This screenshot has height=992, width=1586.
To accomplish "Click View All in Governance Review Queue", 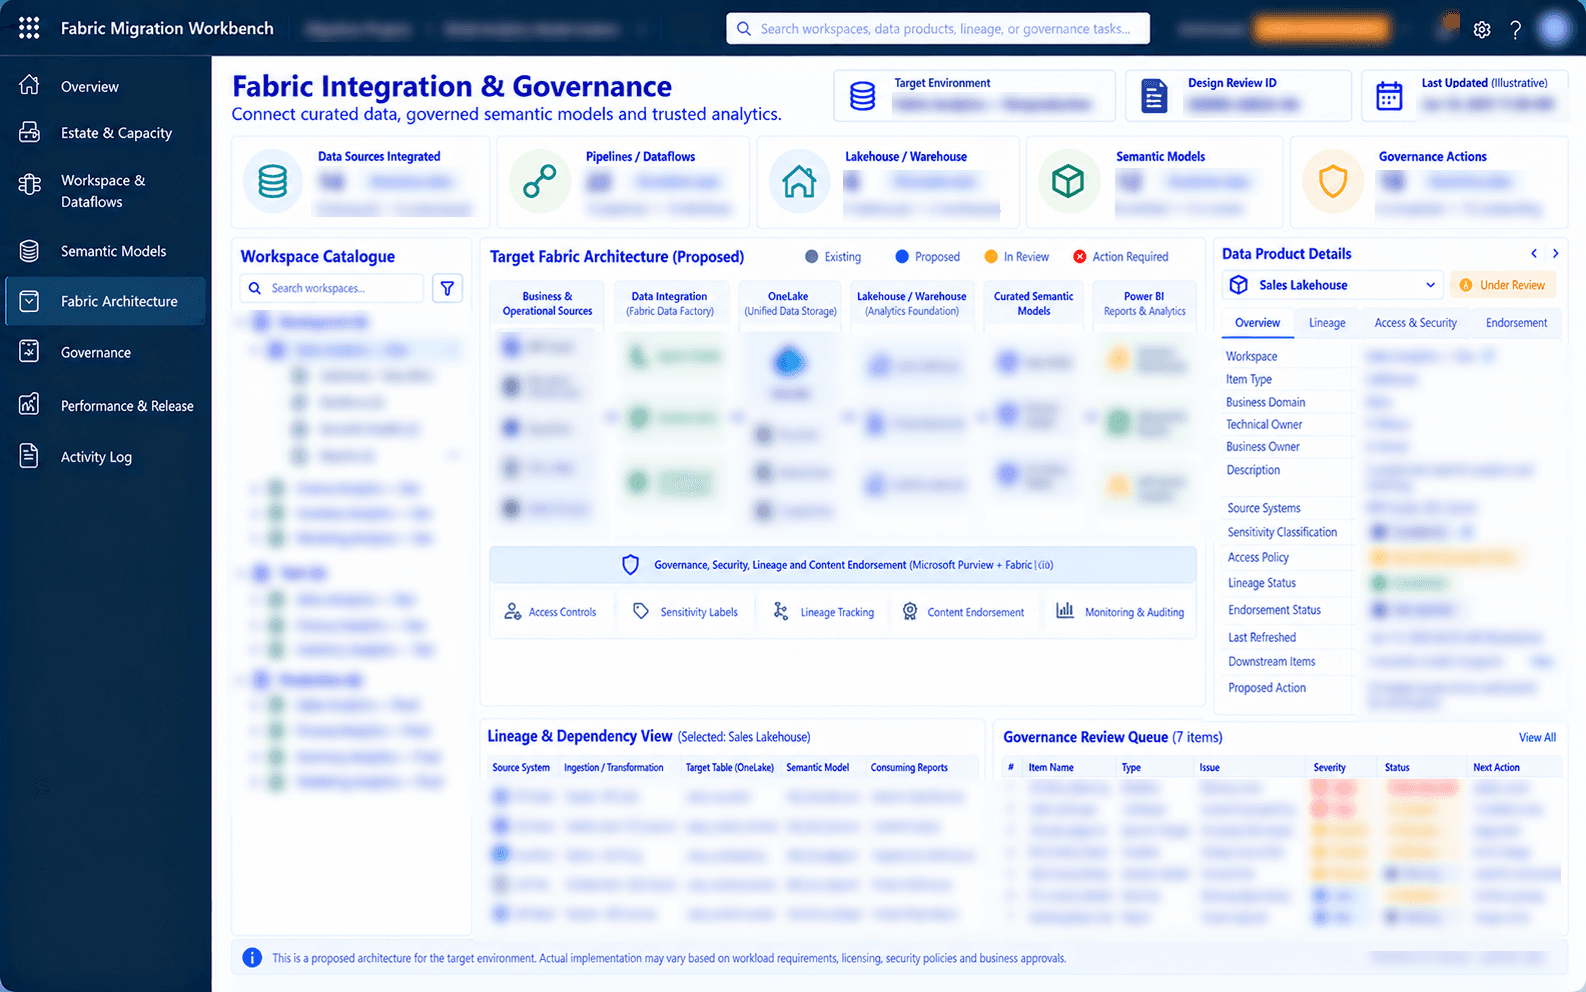I will (x=1537, y=738).
